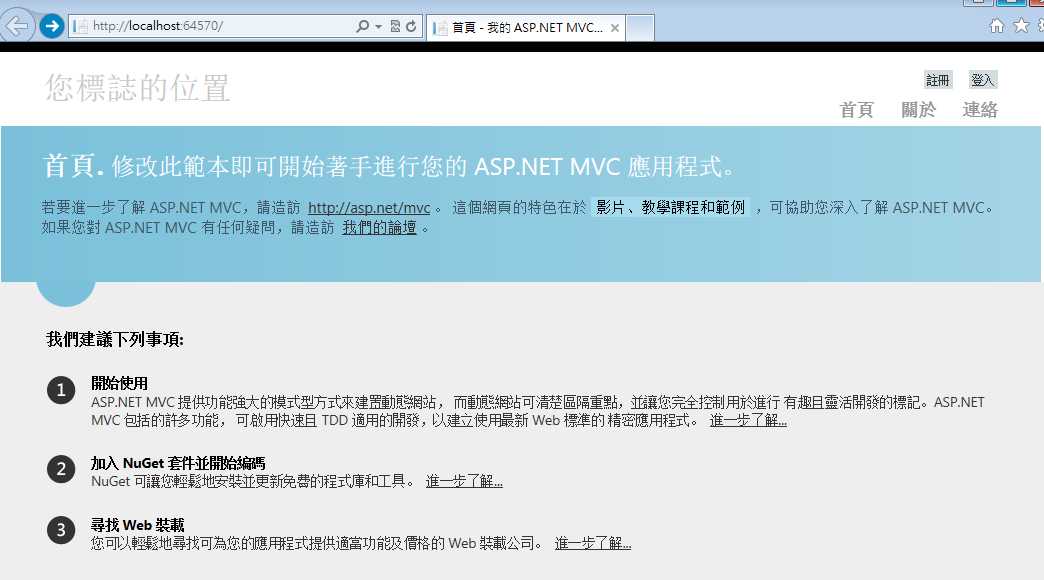This screenshot has width=1044, height=580.
Task: Click 影片、教學課程和範例 highlighted text
Action: click(x=670, y=207)
